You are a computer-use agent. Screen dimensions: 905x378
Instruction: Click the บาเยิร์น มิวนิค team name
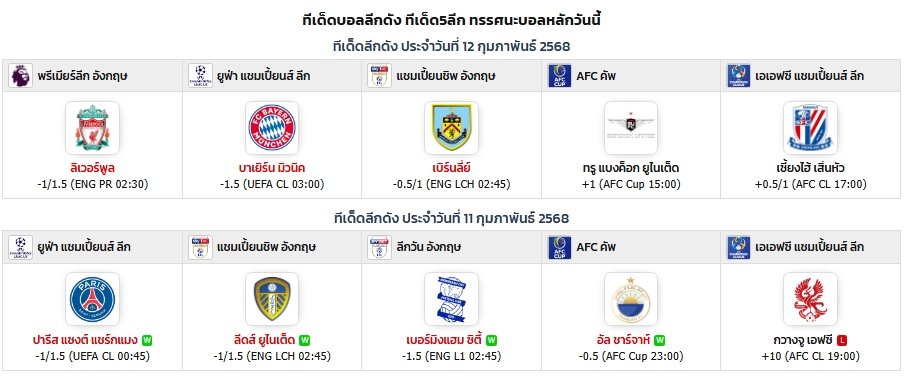pyautogui.click(x=272, y=169)
